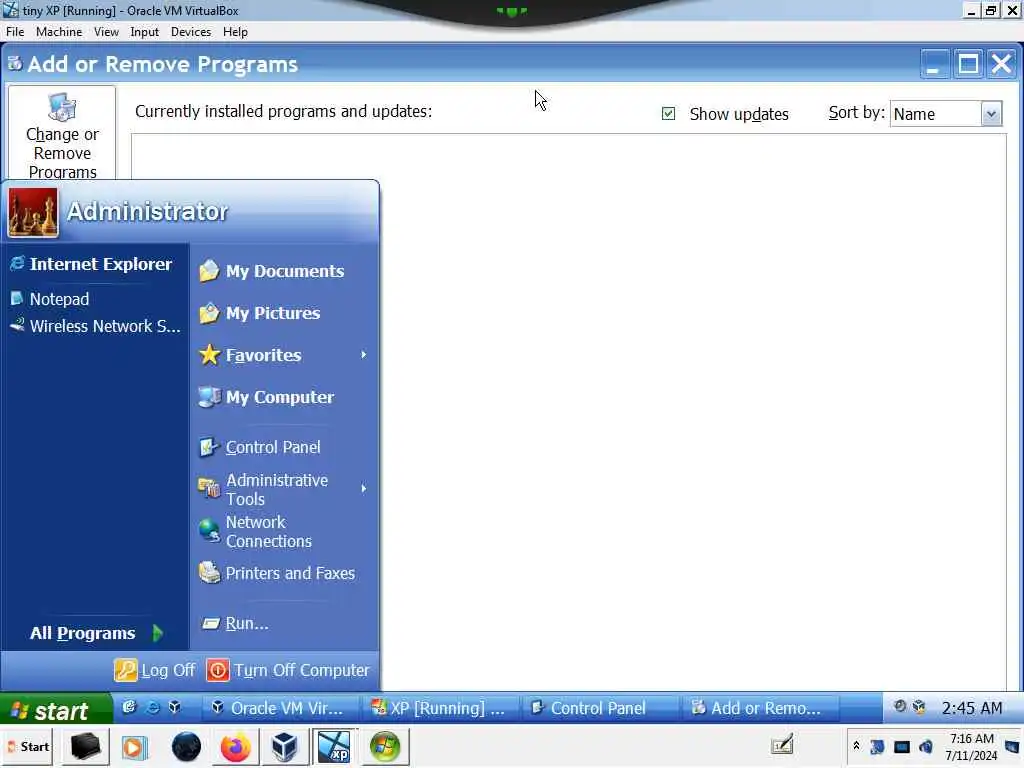Click the pen input panel tray icon
This screenshot has width=1024, height=768.
click(782, 744)
